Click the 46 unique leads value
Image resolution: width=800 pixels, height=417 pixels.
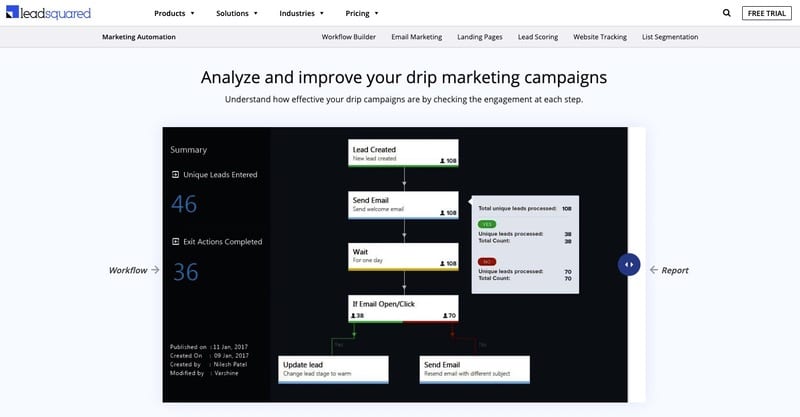(x=184, y=204)
